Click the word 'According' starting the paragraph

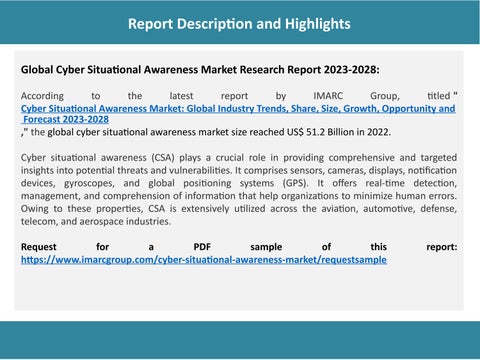(42, 96)
